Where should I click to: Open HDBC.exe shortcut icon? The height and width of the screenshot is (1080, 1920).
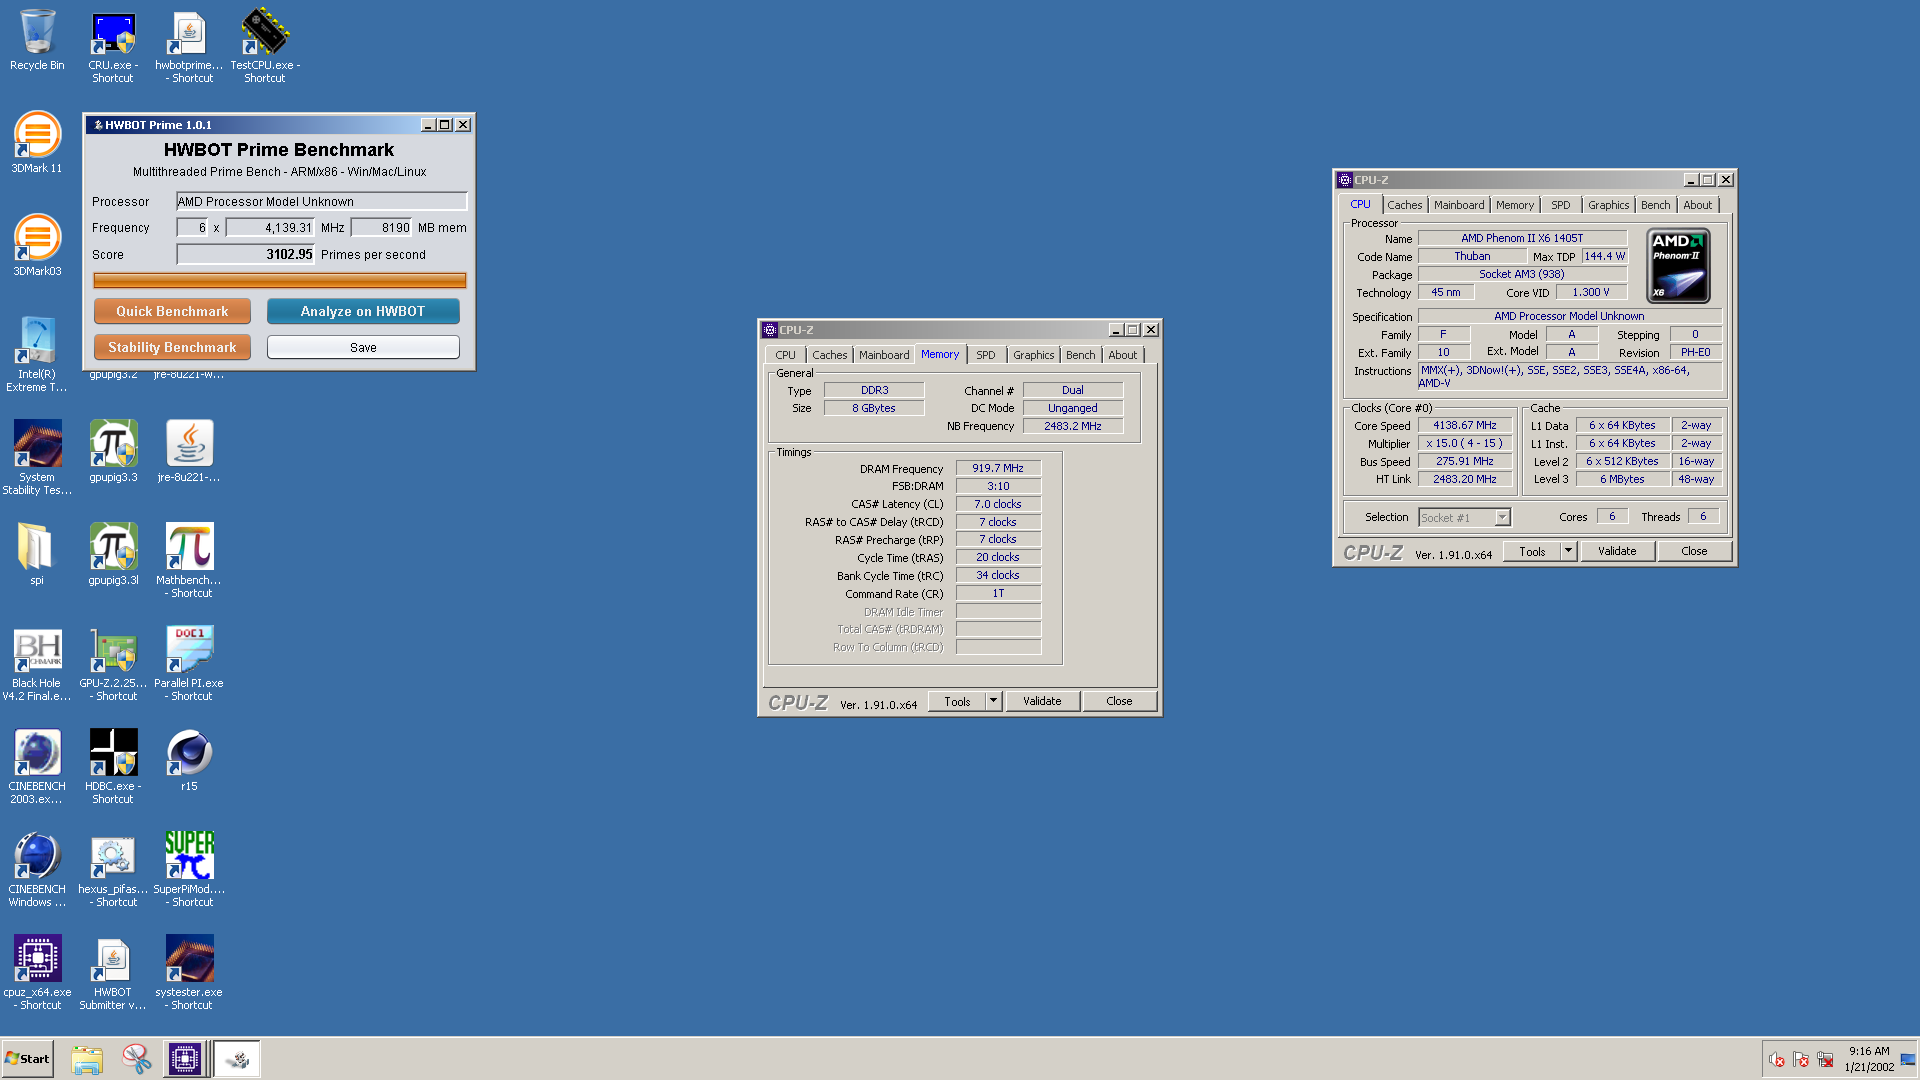(x=113, y=766)
